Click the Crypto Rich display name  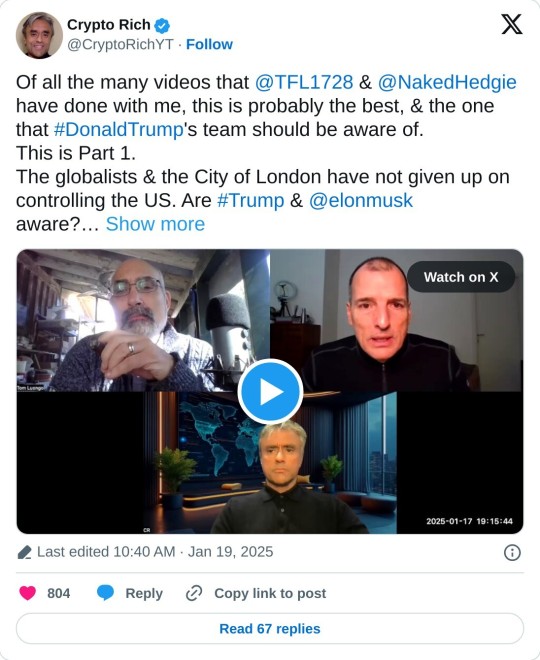109,25
